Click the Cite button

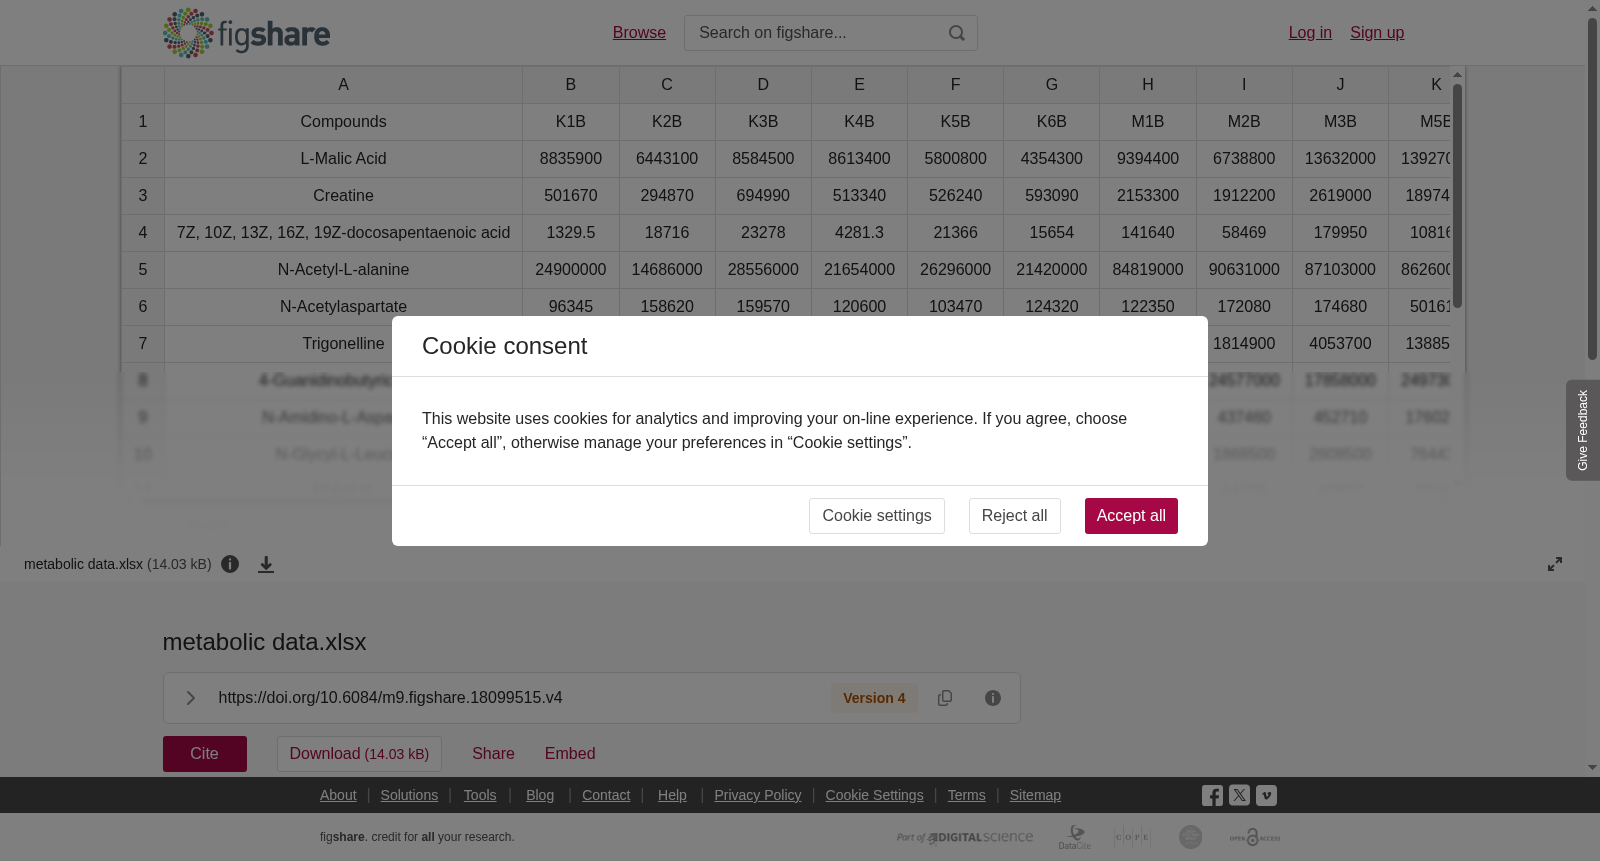pyautogui.click(x=205, y=754)
